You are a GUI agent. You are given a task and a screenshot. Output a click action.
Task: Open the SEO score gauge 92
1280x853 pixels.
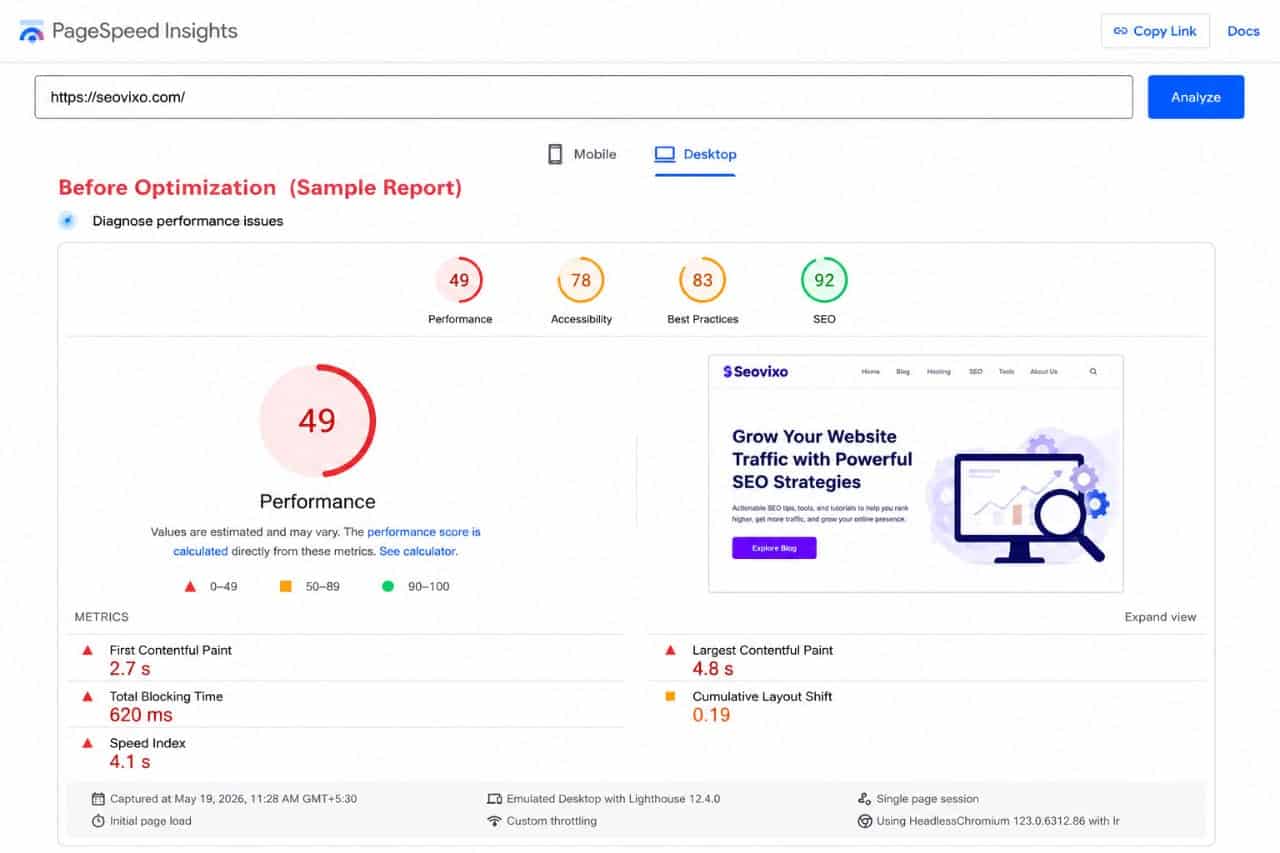tap(824, 281)
